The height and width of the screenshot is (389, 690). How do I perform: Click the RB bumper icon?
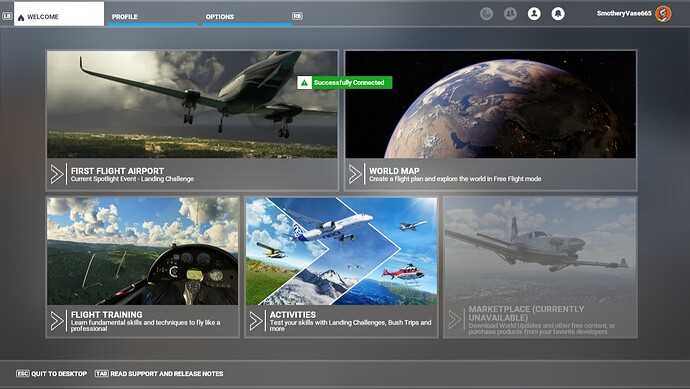pyautogui.click(x=297, y=16)
